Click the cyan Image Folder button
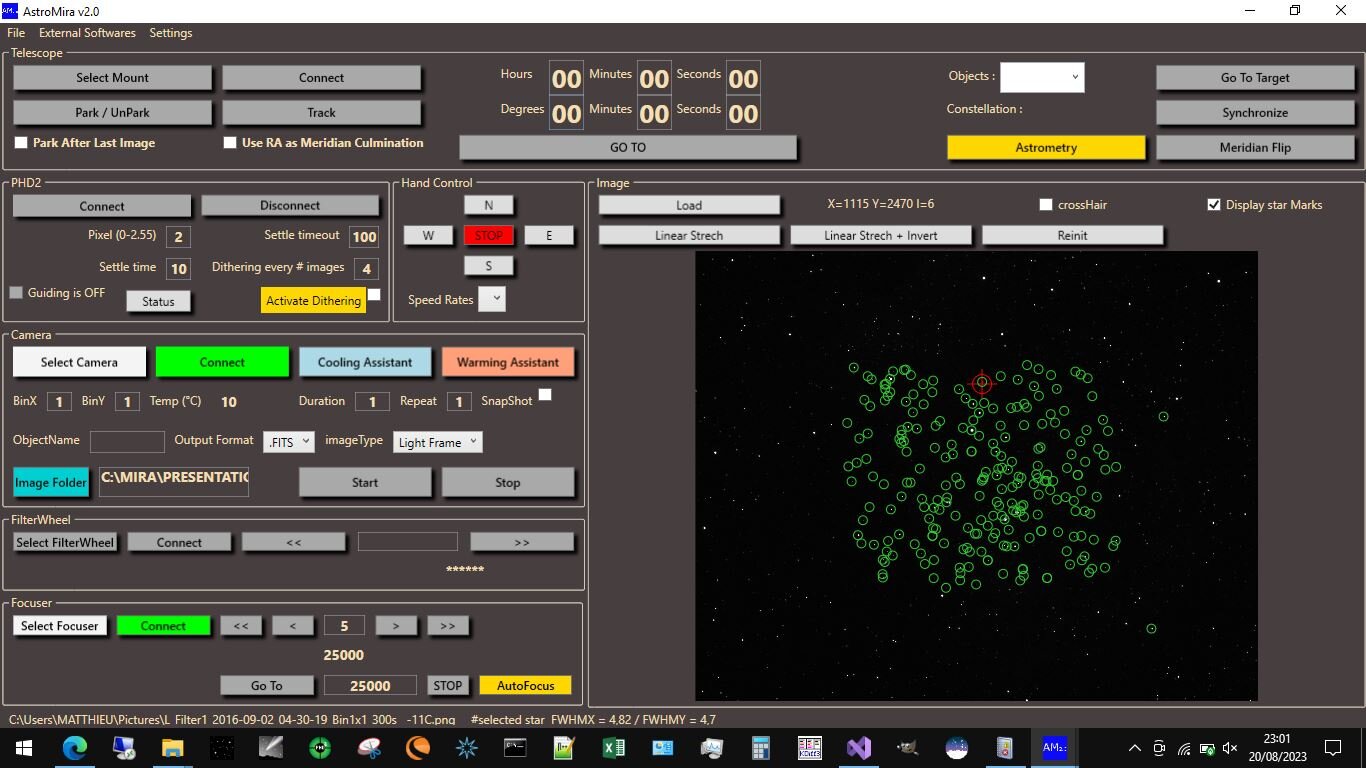This screenshot has height=768, width=1366. pyautogui.click(x=51, y=482)
